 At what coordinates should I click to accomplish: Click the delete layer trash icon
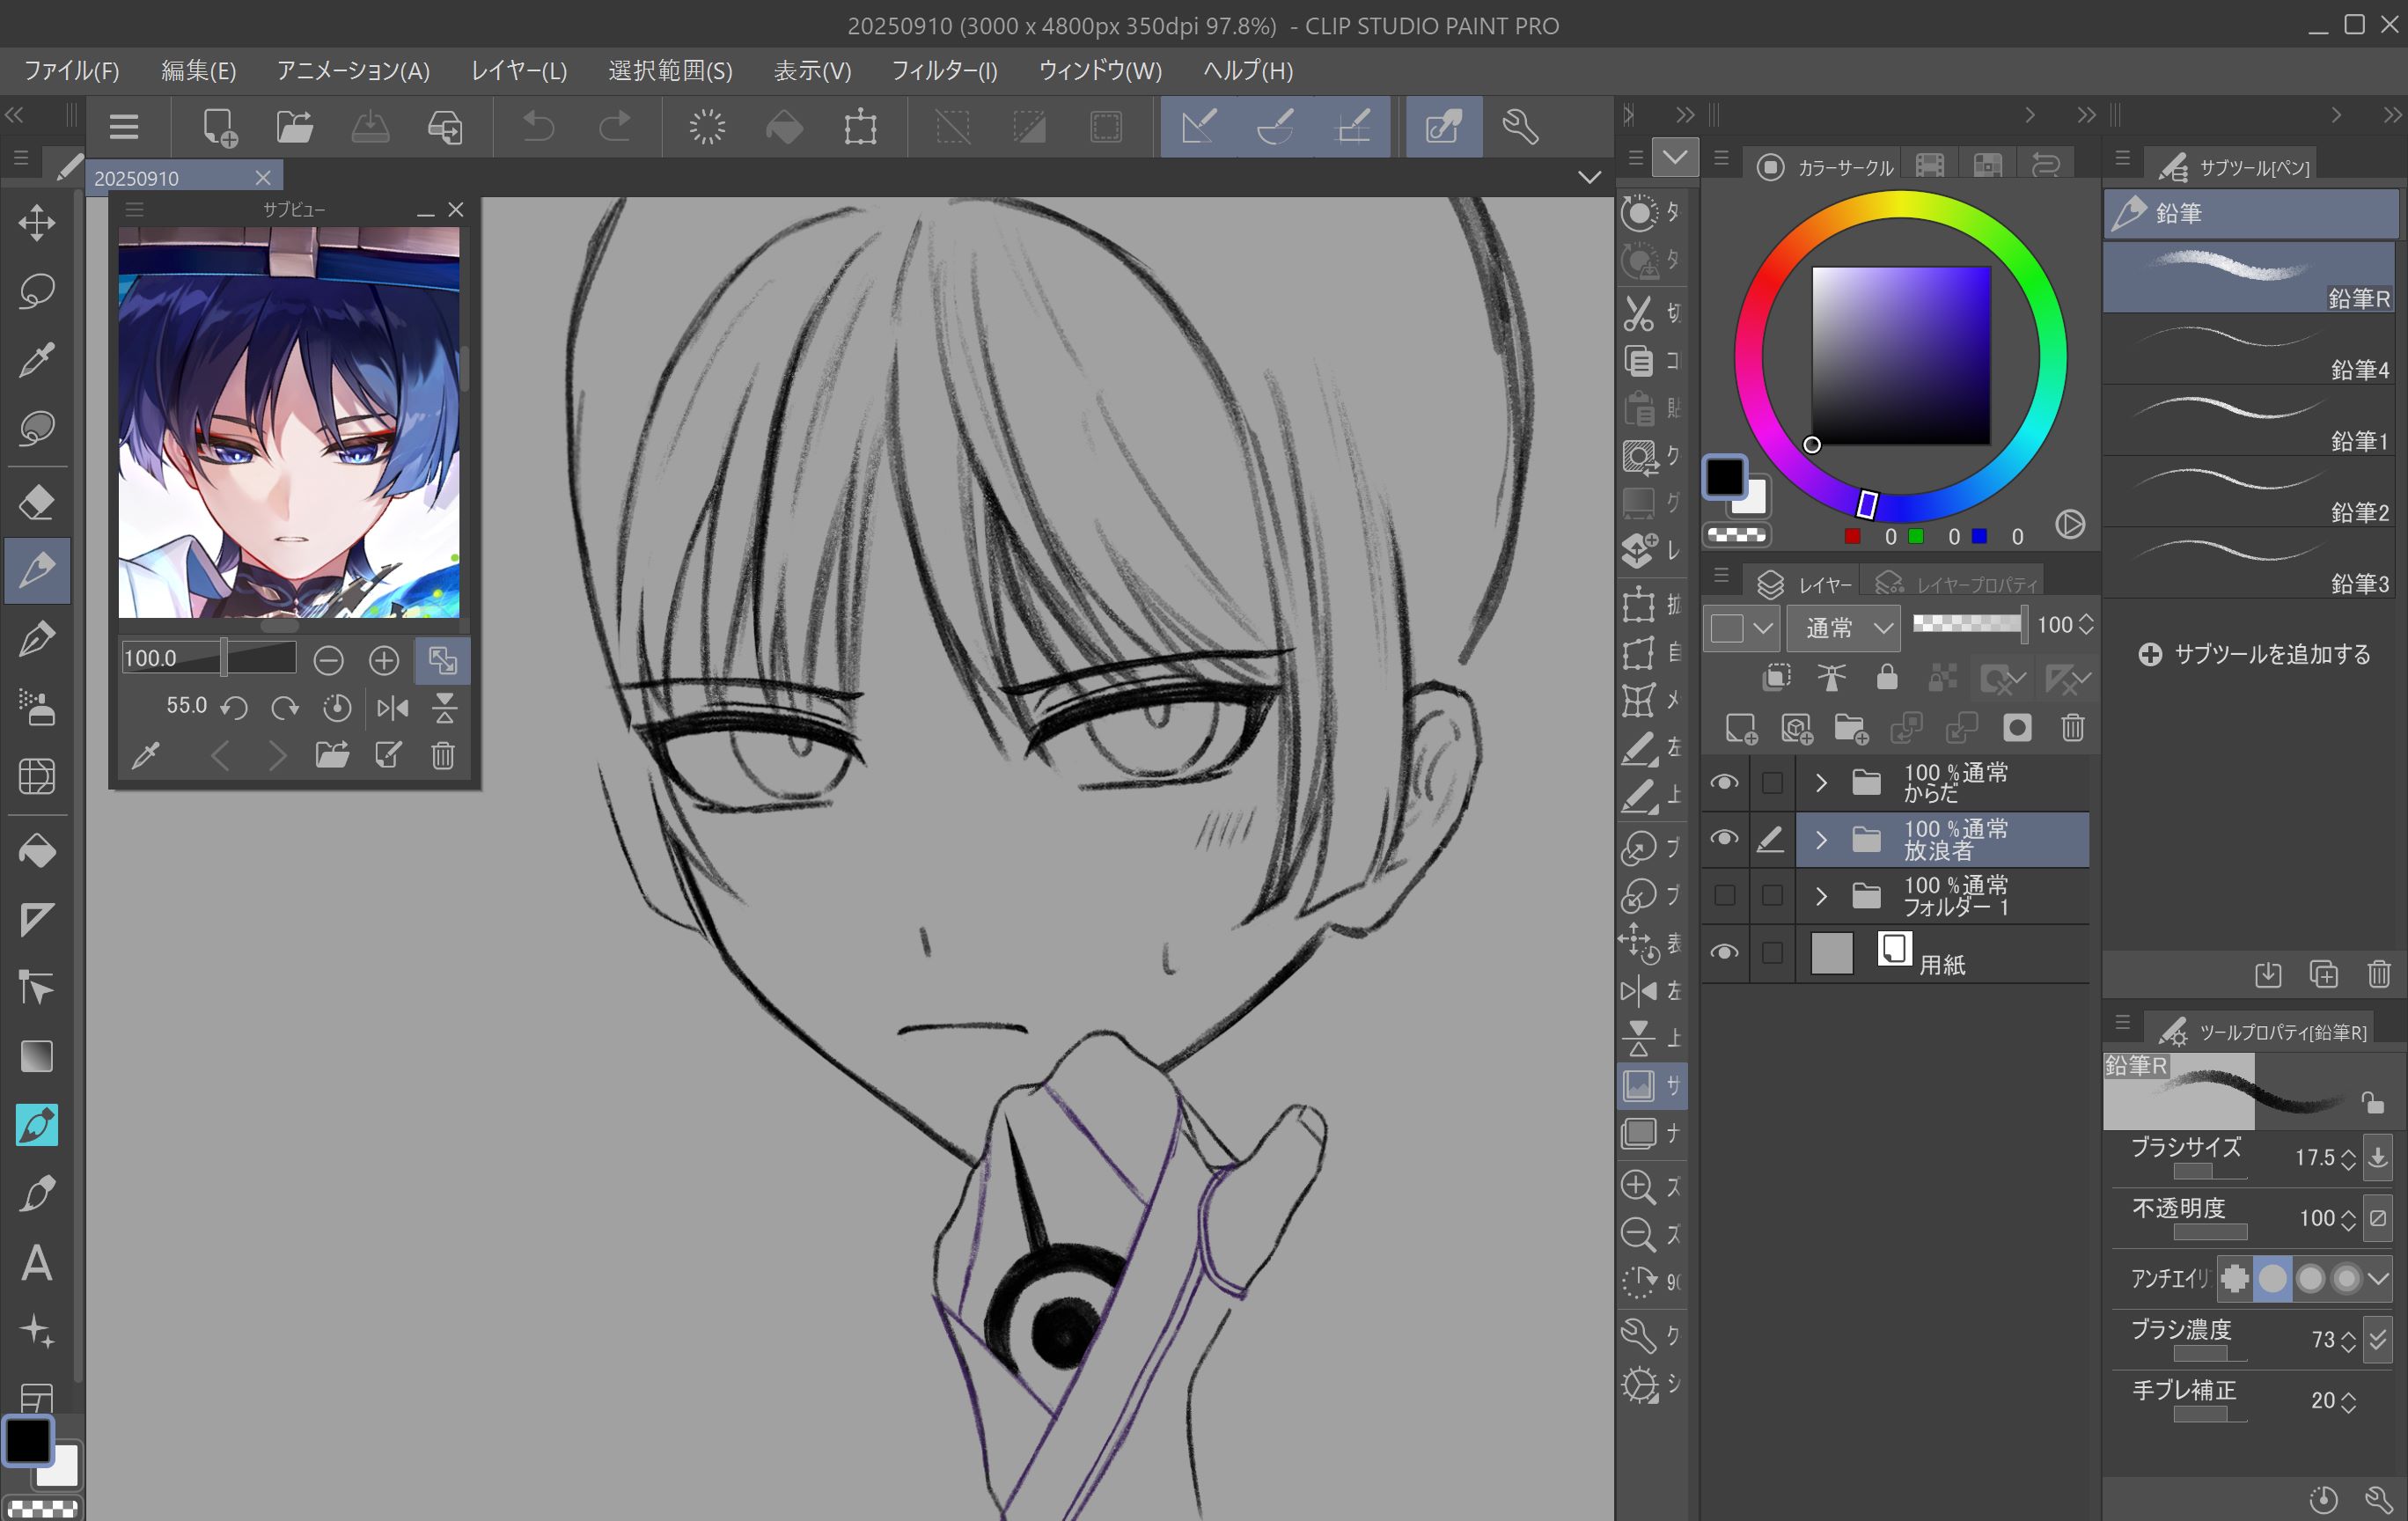[2072, 729]
